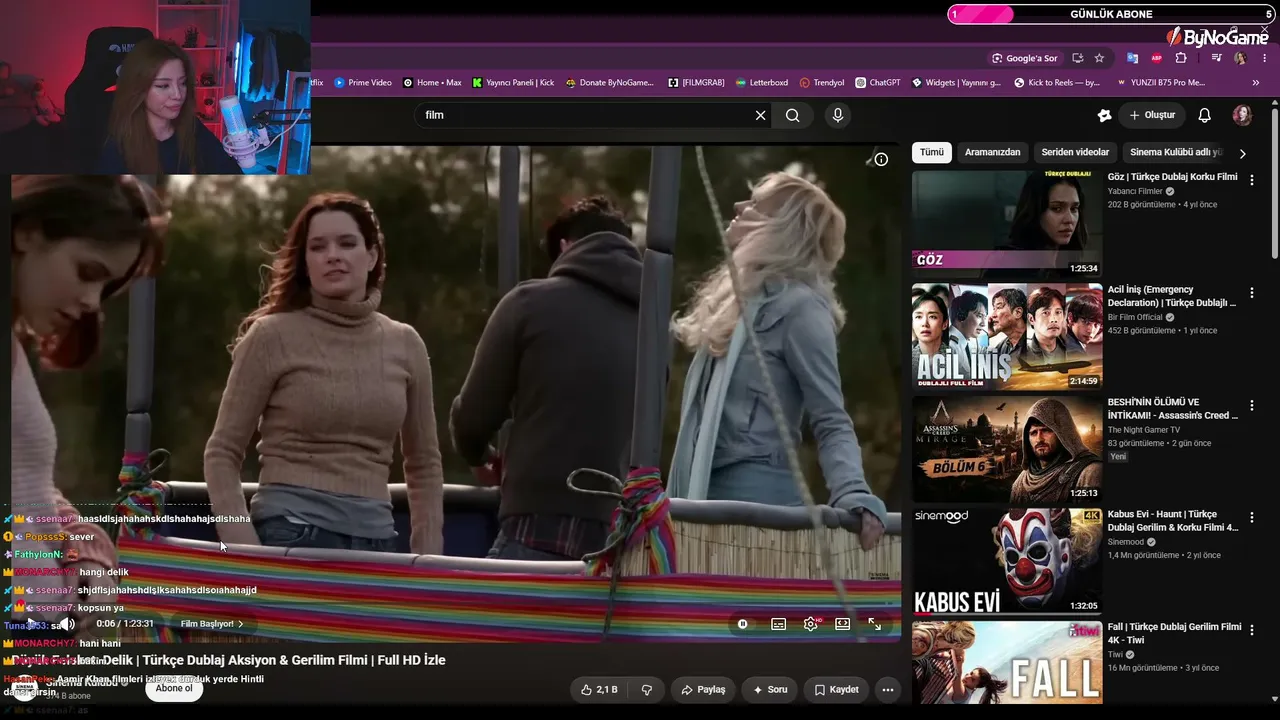Open the Trendyol bookmark

822,83
